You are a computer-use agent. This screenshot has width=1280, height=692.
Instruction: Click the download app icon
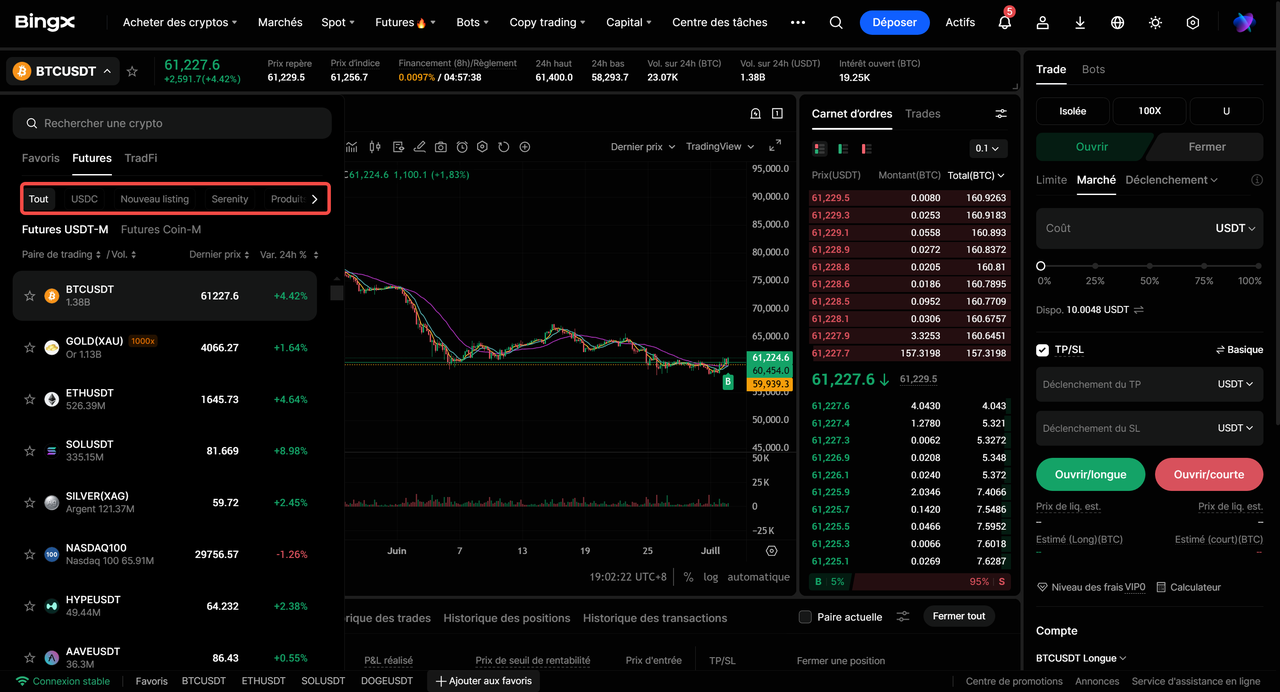[1080, 22]
